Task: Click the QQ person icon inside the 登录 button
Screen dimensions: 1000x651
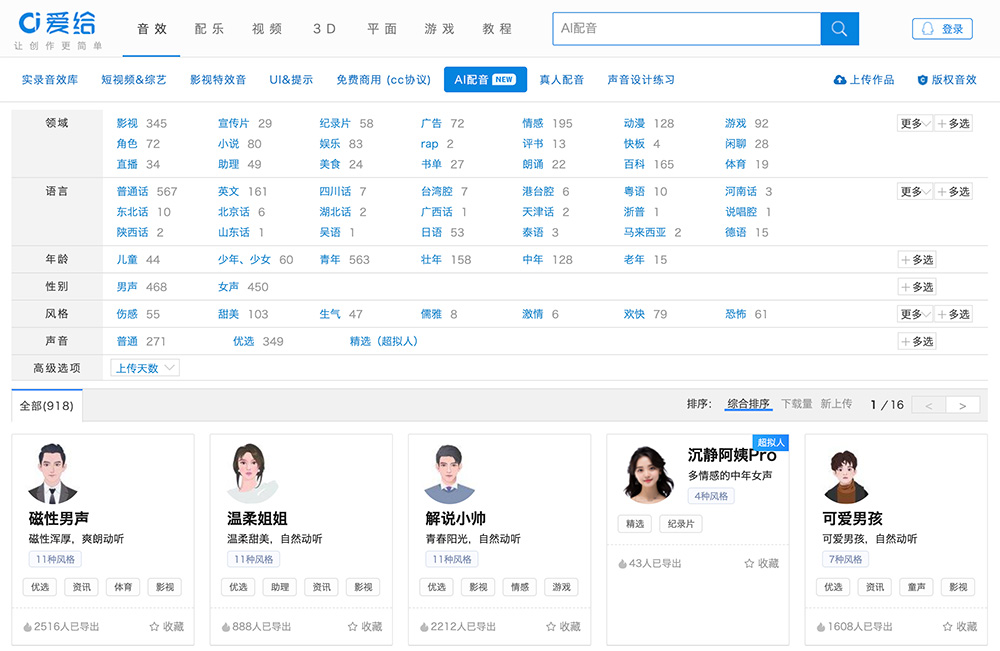Action: click(925, 29)
